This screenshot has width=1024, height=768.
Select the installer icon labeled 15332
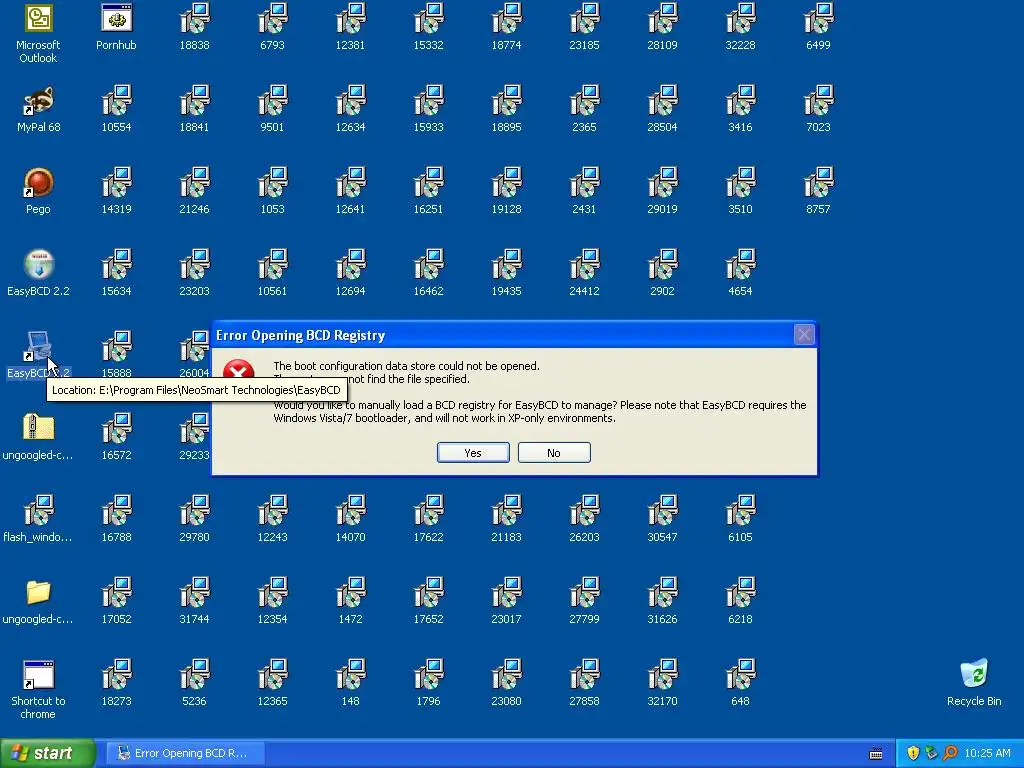coord(428,18)
